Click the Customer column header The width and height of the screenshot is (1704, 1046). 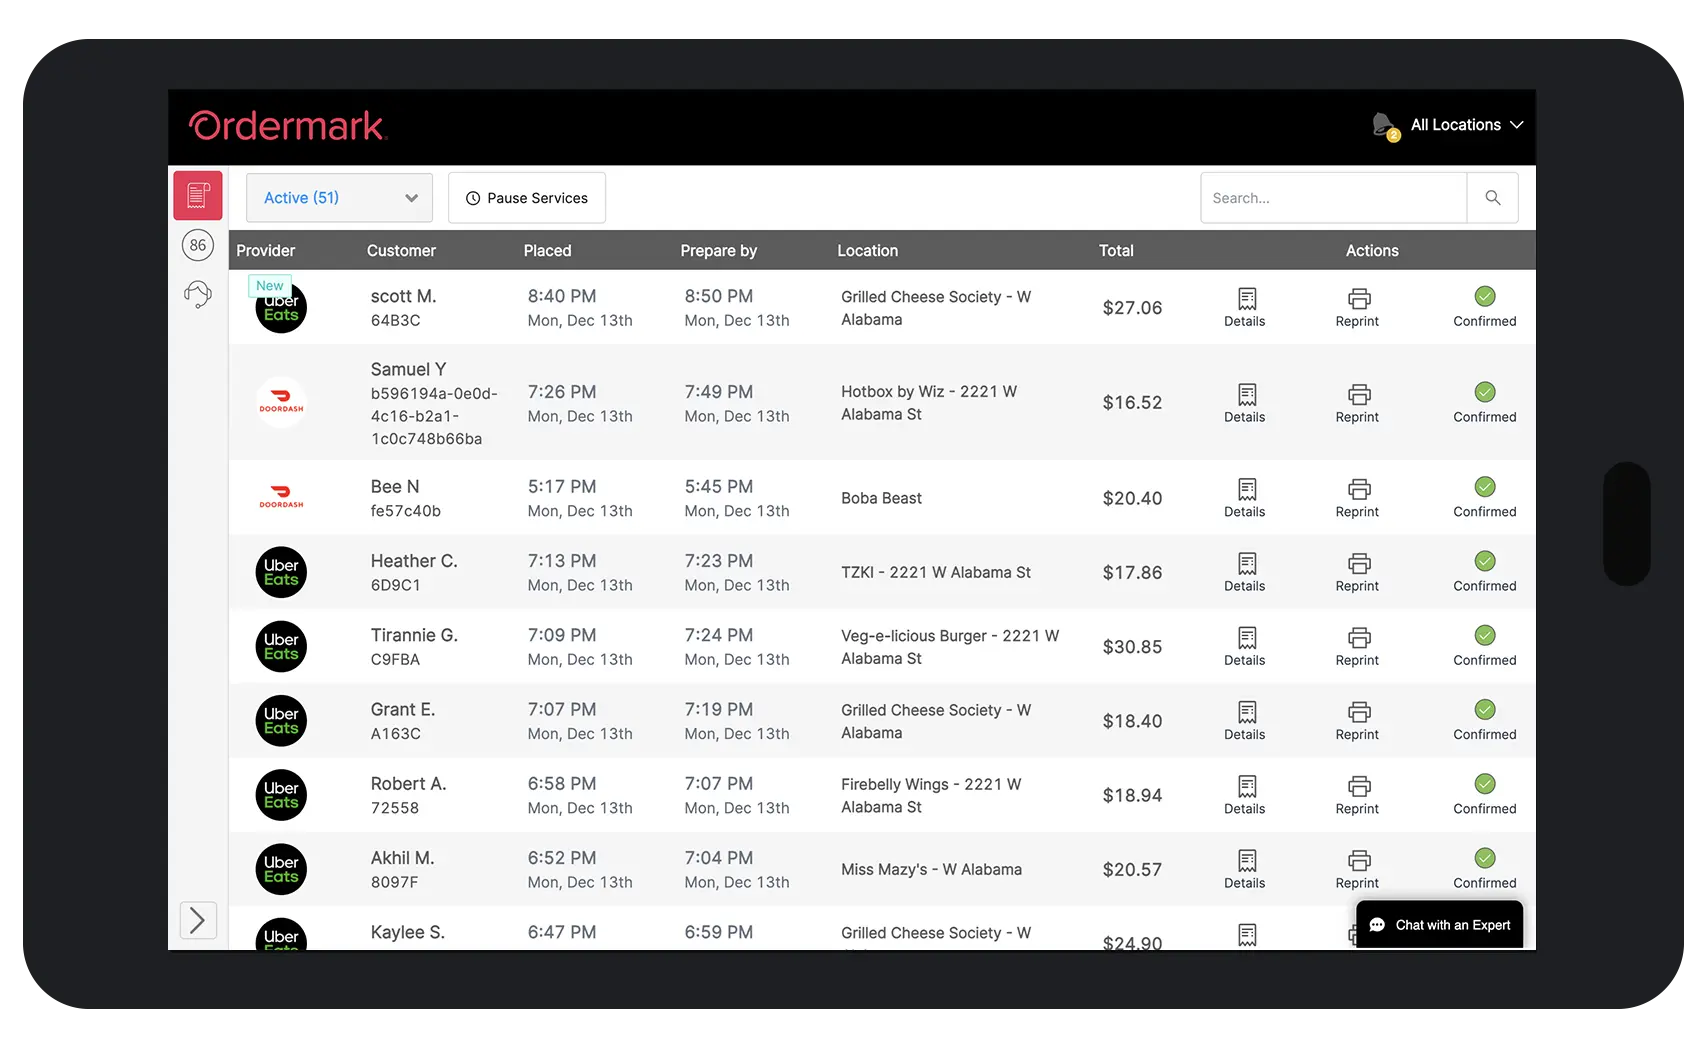401,251
